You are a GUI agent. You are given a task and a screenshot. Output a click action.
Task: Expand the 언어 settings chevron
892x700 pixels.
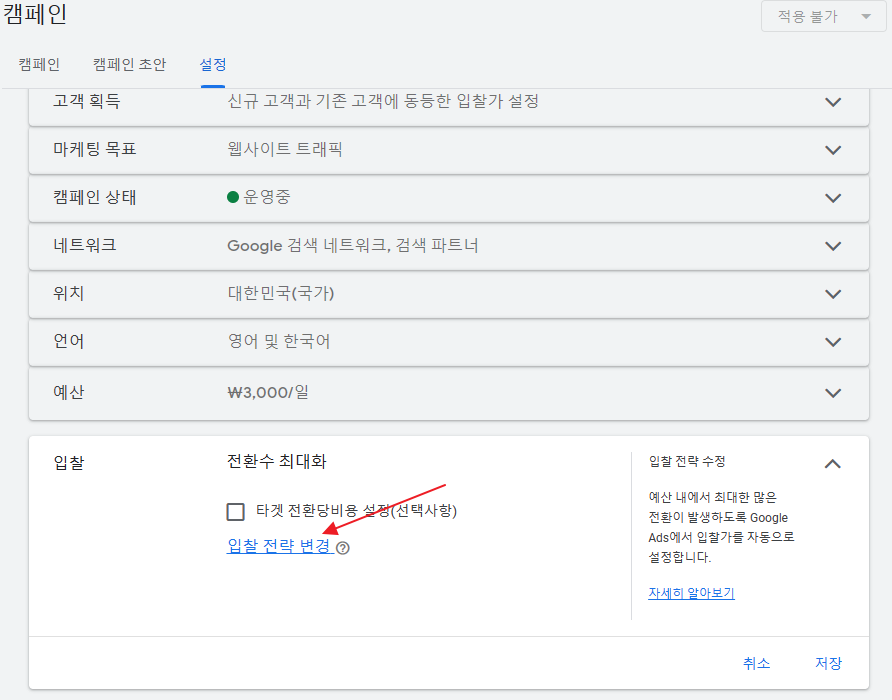[x=833, y=342]
